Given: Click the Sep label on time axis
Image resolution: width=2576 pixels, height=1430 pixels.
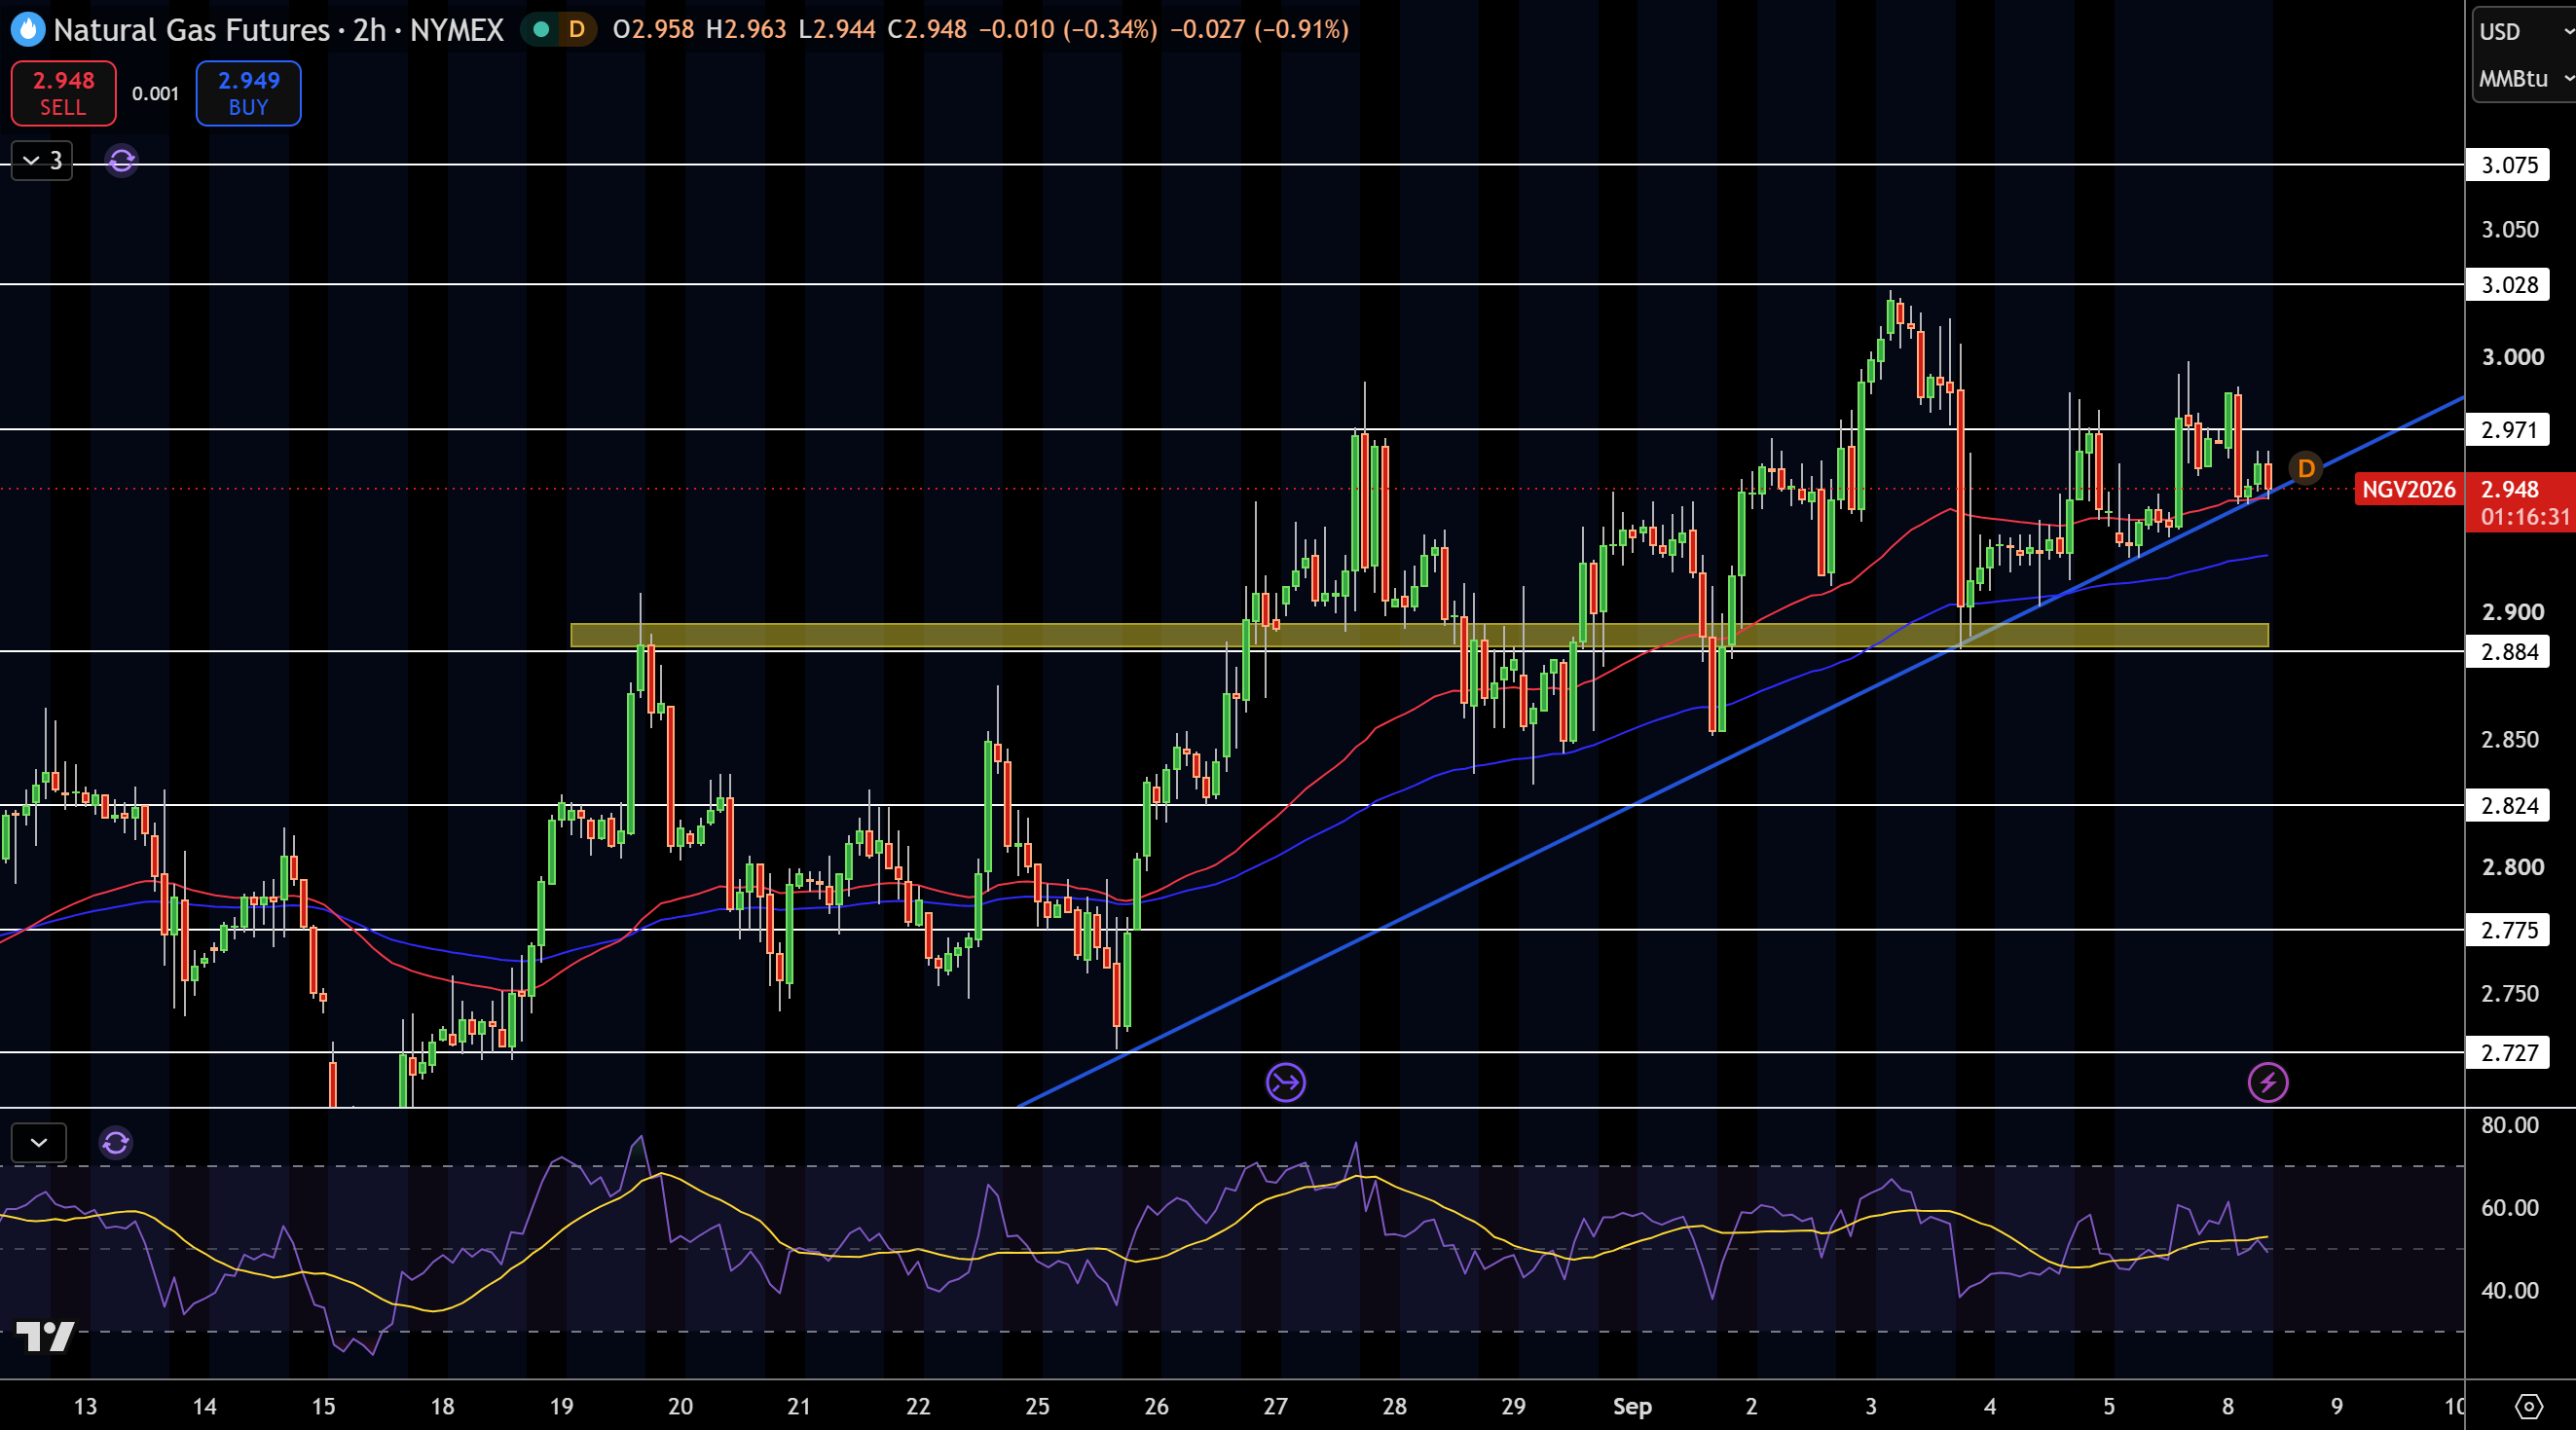Looking at the screenshot, I should point(1632,1406).
